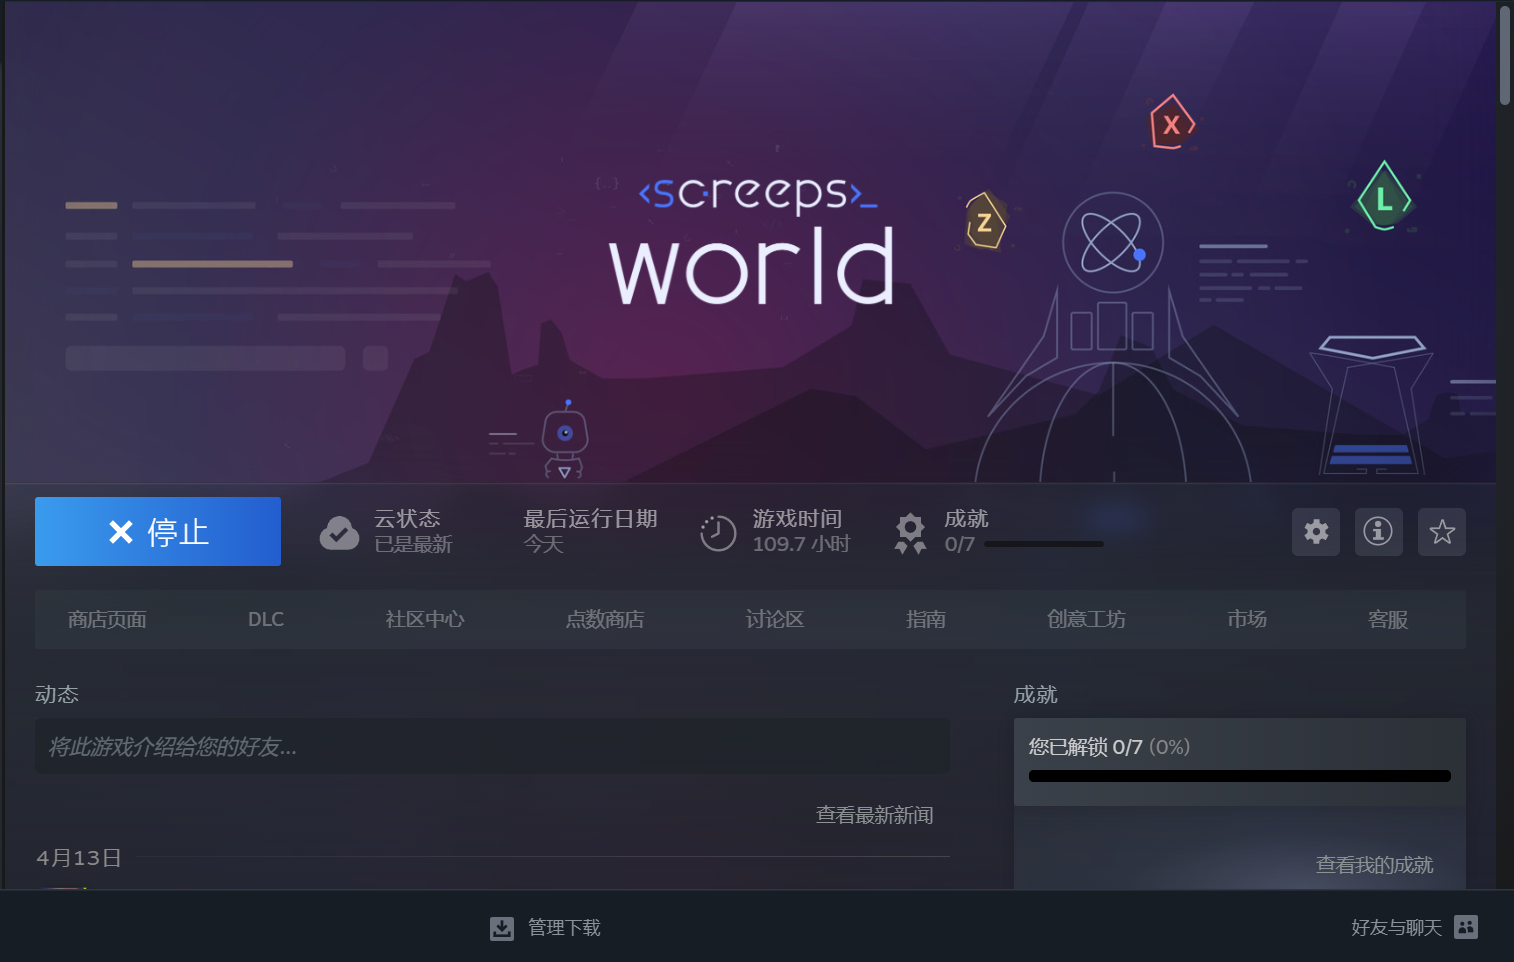
Task: Click the 最后运行日期 今天 text
Action: click(x=590, y=531)
